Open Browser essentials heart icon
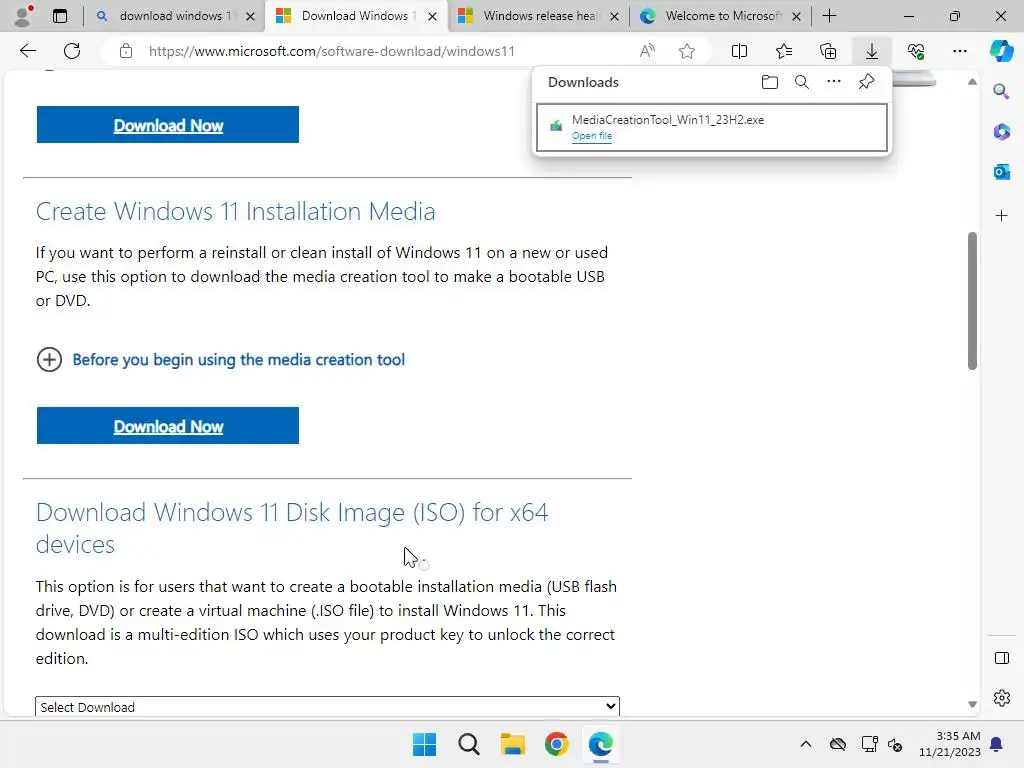 [916, 51]
